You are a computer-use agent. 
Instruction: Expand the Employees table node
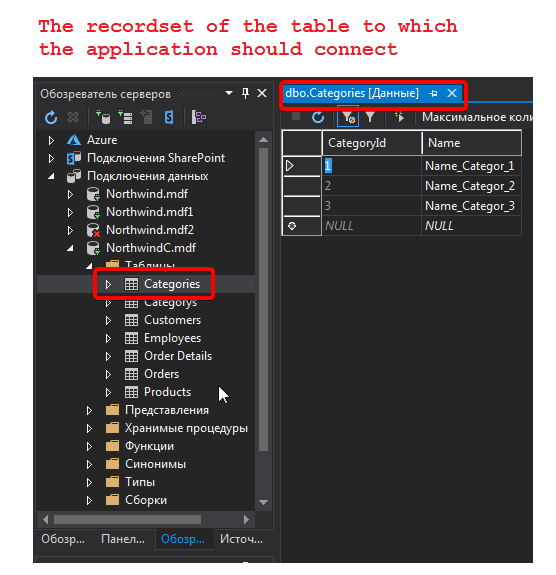[x=108, y=338]
